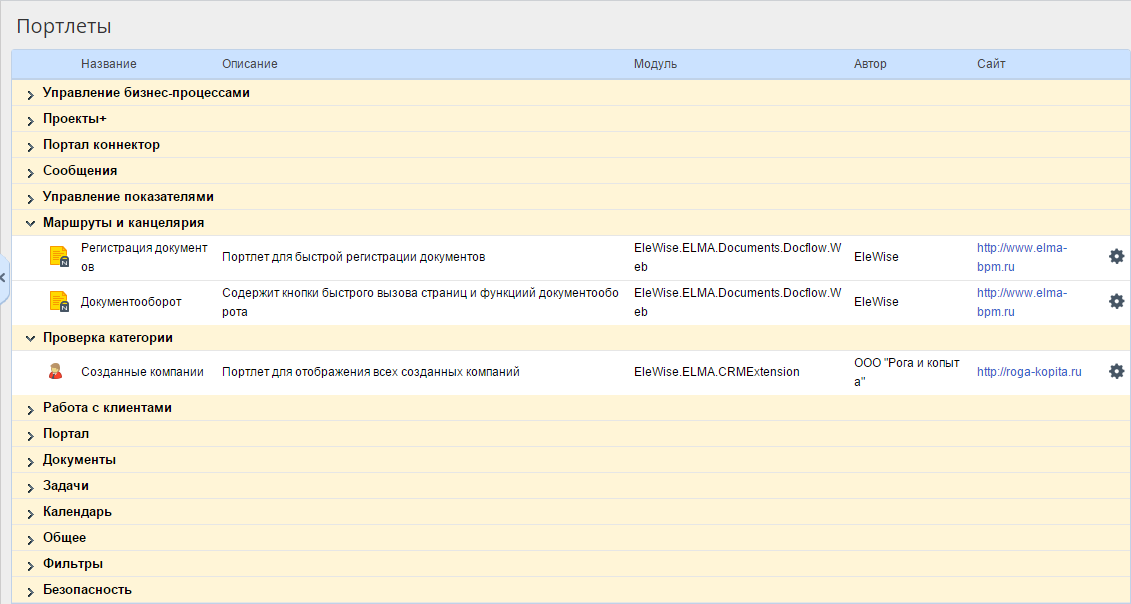The height and width of the screenshot is (604, 1131).
Task: Expand the Работа с клиентами group
Action: point(31,409)
